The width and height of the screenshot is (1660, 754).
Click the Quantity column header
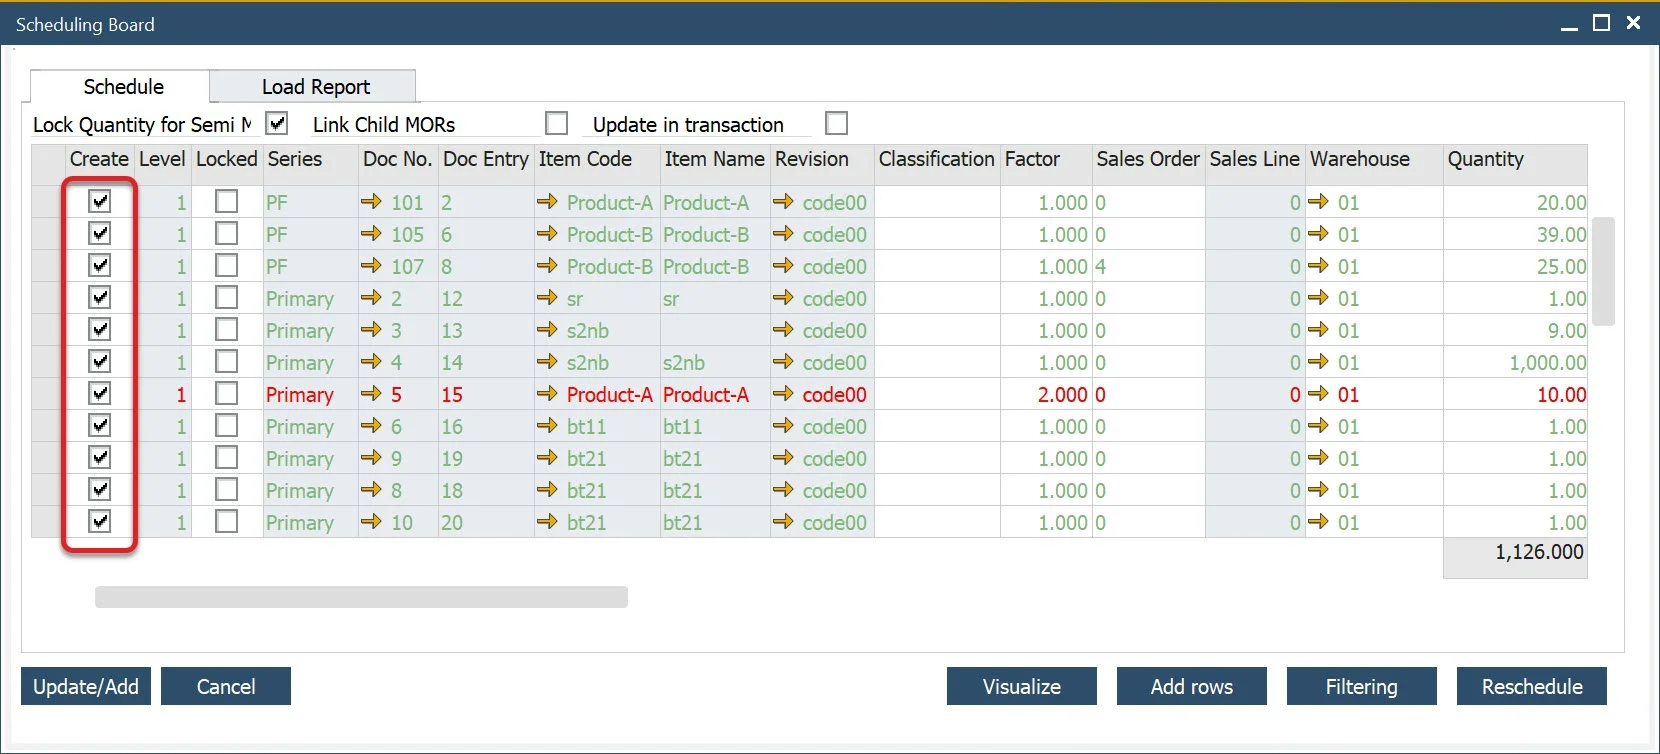click(x=1485, y=159)
